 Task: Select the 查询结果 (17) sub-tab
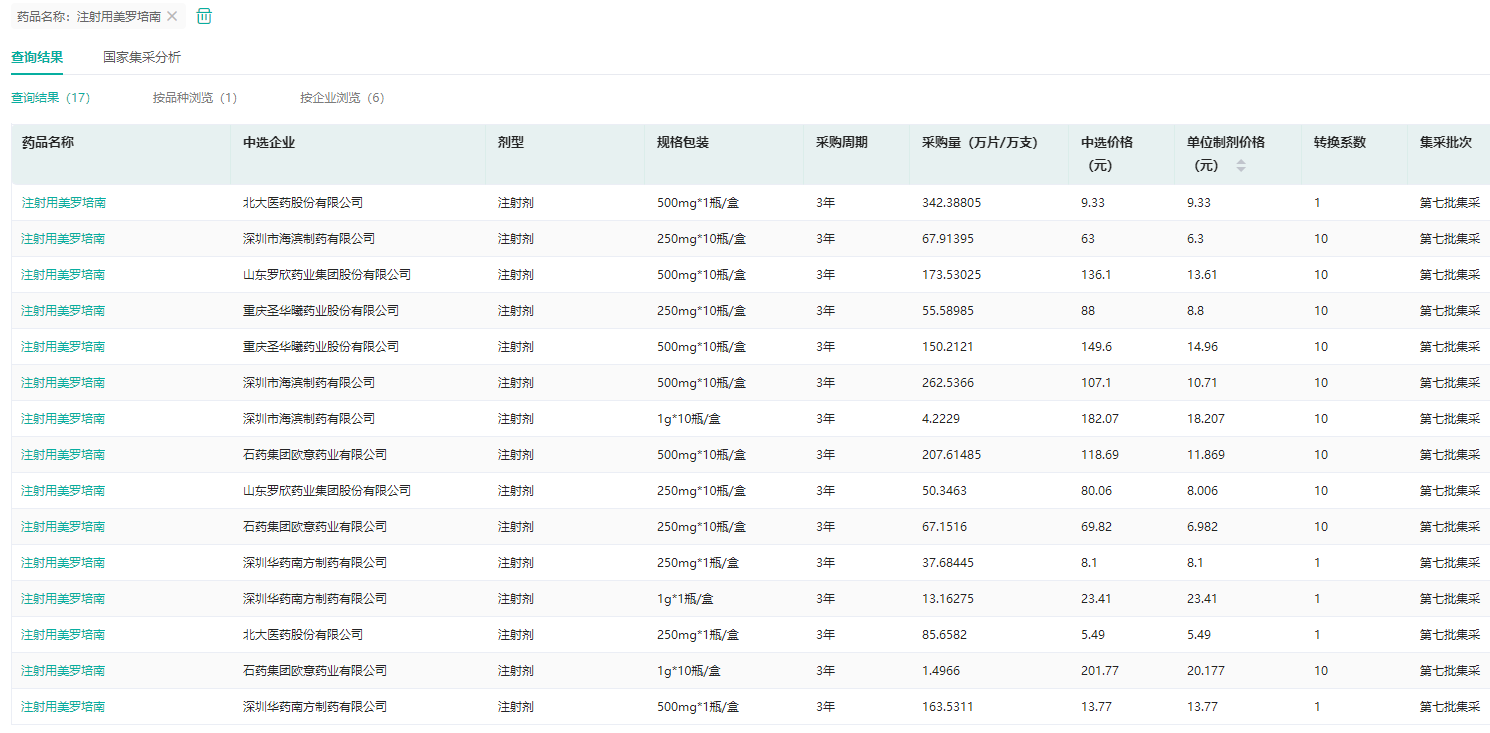[x=51, y=98]
